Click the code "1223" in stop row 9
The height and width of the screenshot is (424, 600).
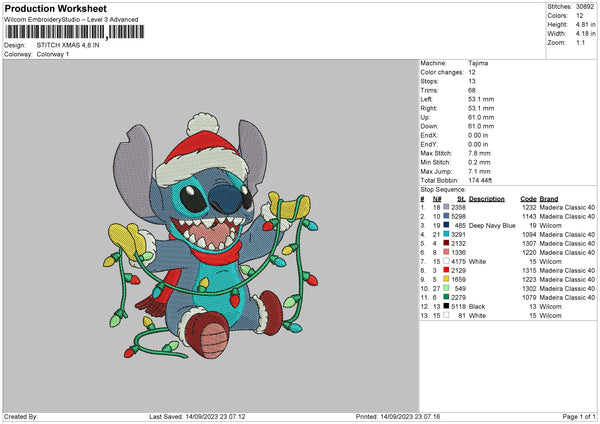click(x=529, y=279)
